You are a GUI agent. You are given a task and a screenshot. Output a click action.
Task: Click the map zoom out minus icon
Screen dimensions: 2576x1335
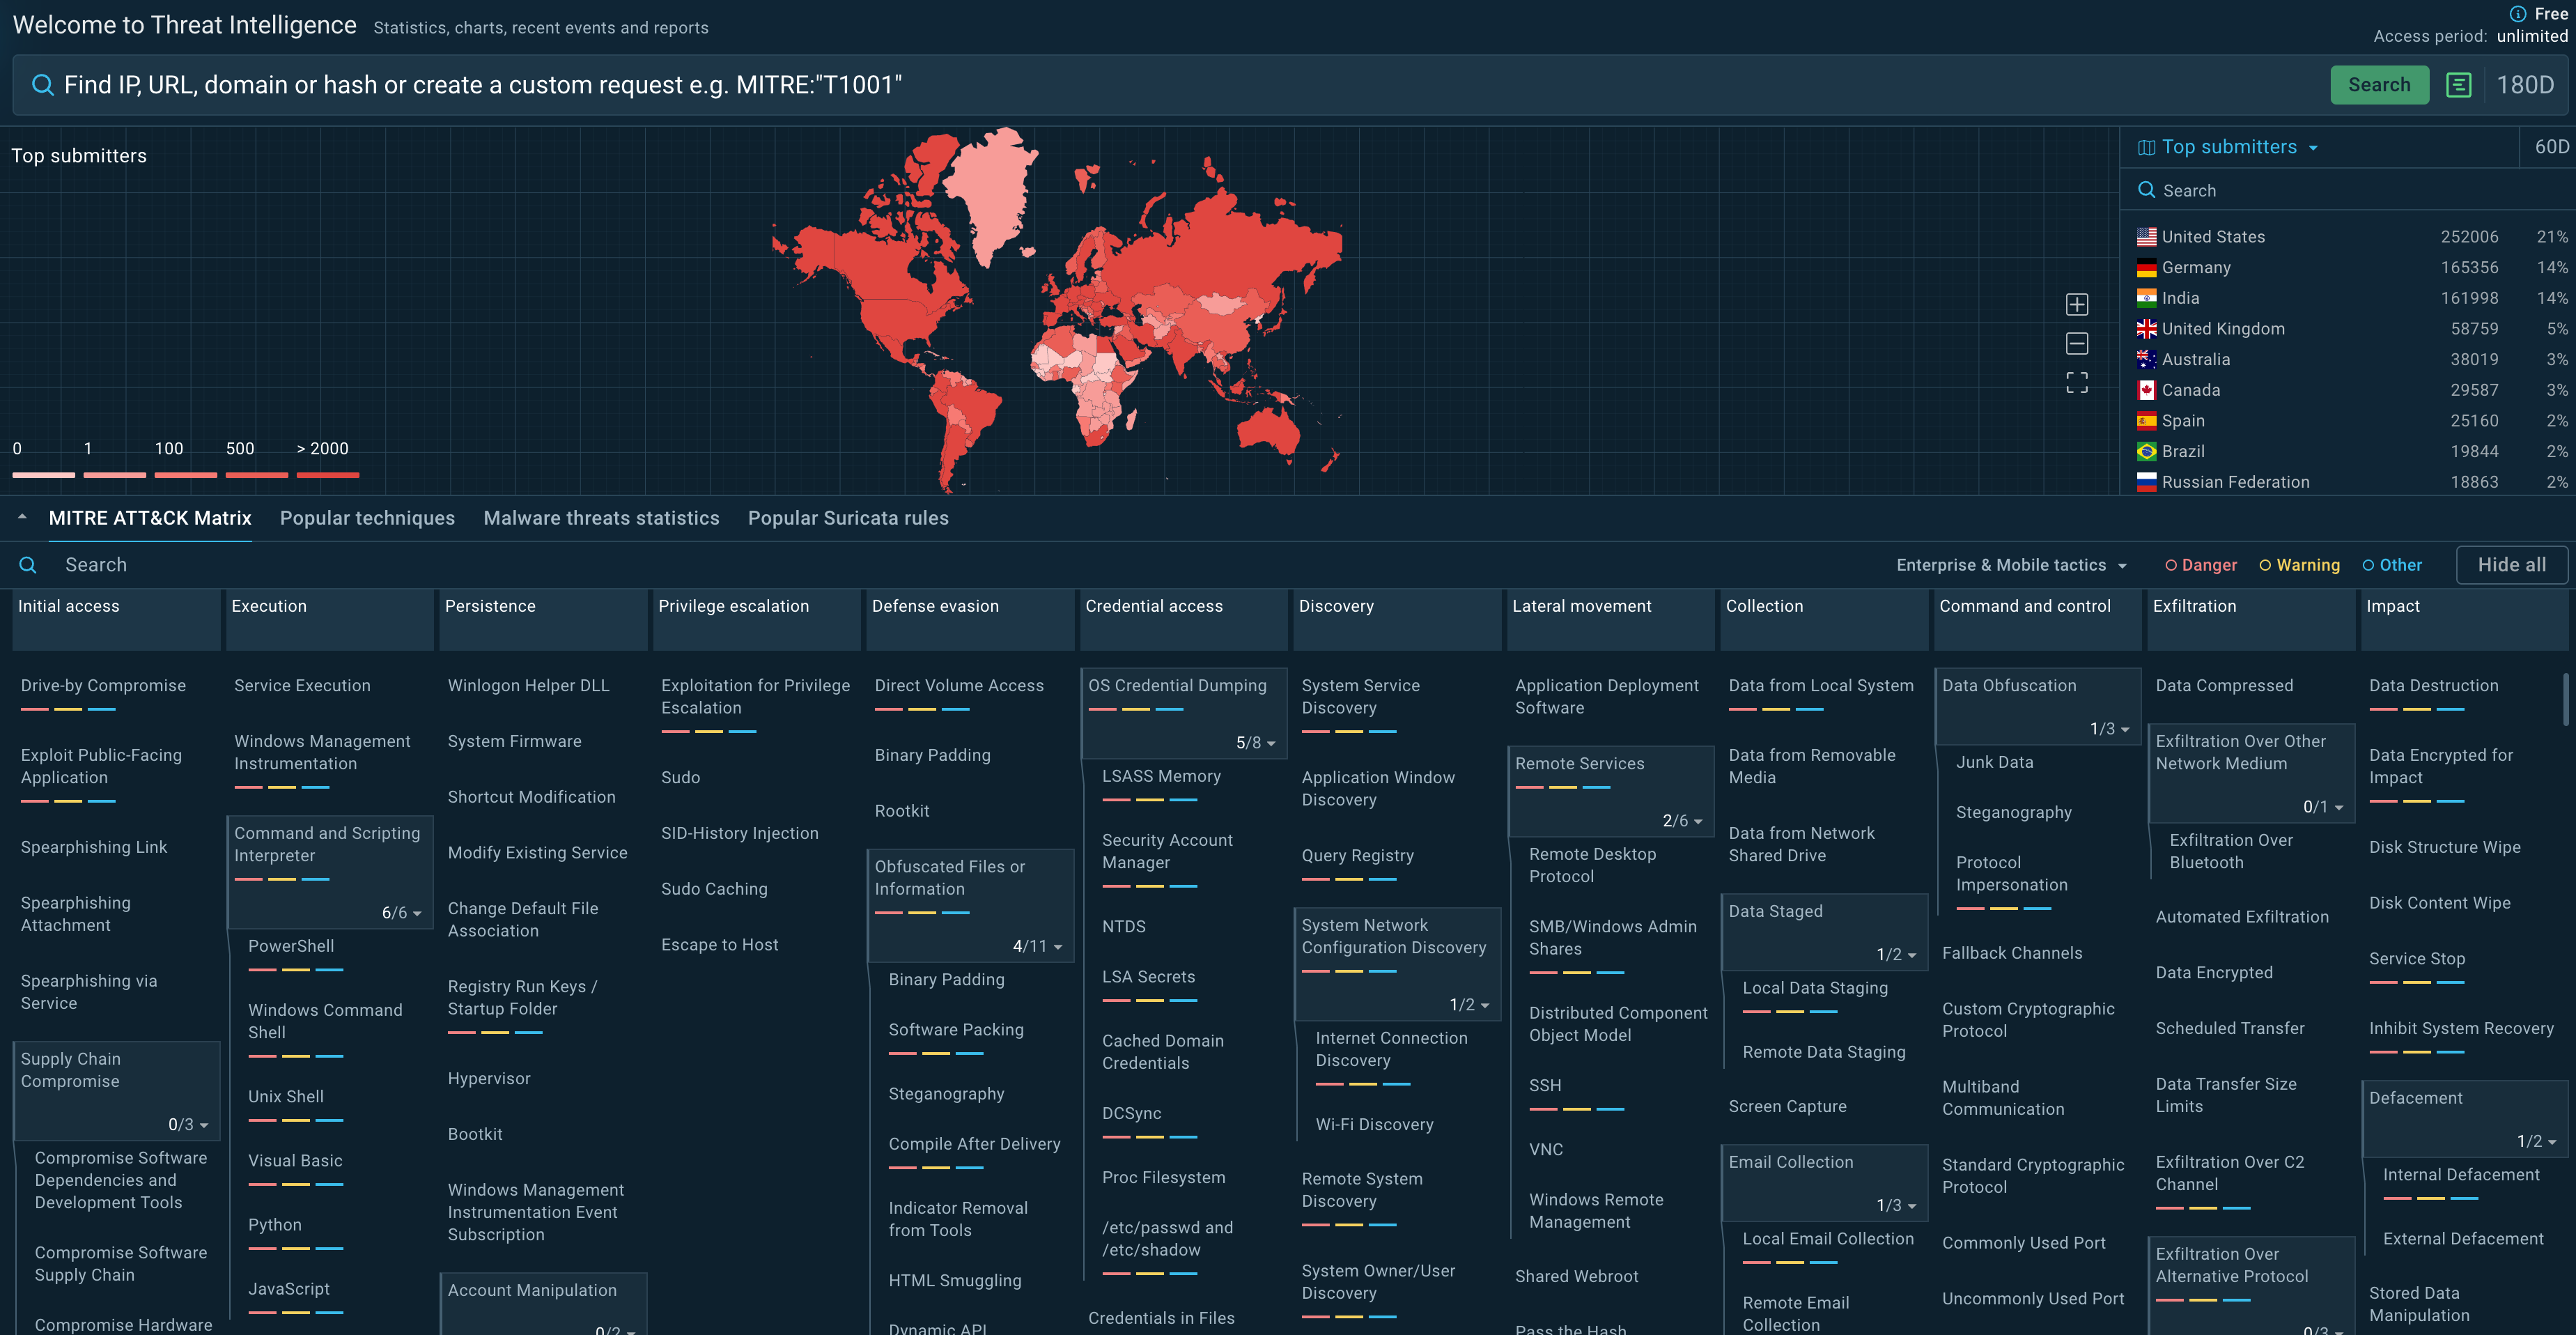pyautogui.click(x=2076, y=344)
